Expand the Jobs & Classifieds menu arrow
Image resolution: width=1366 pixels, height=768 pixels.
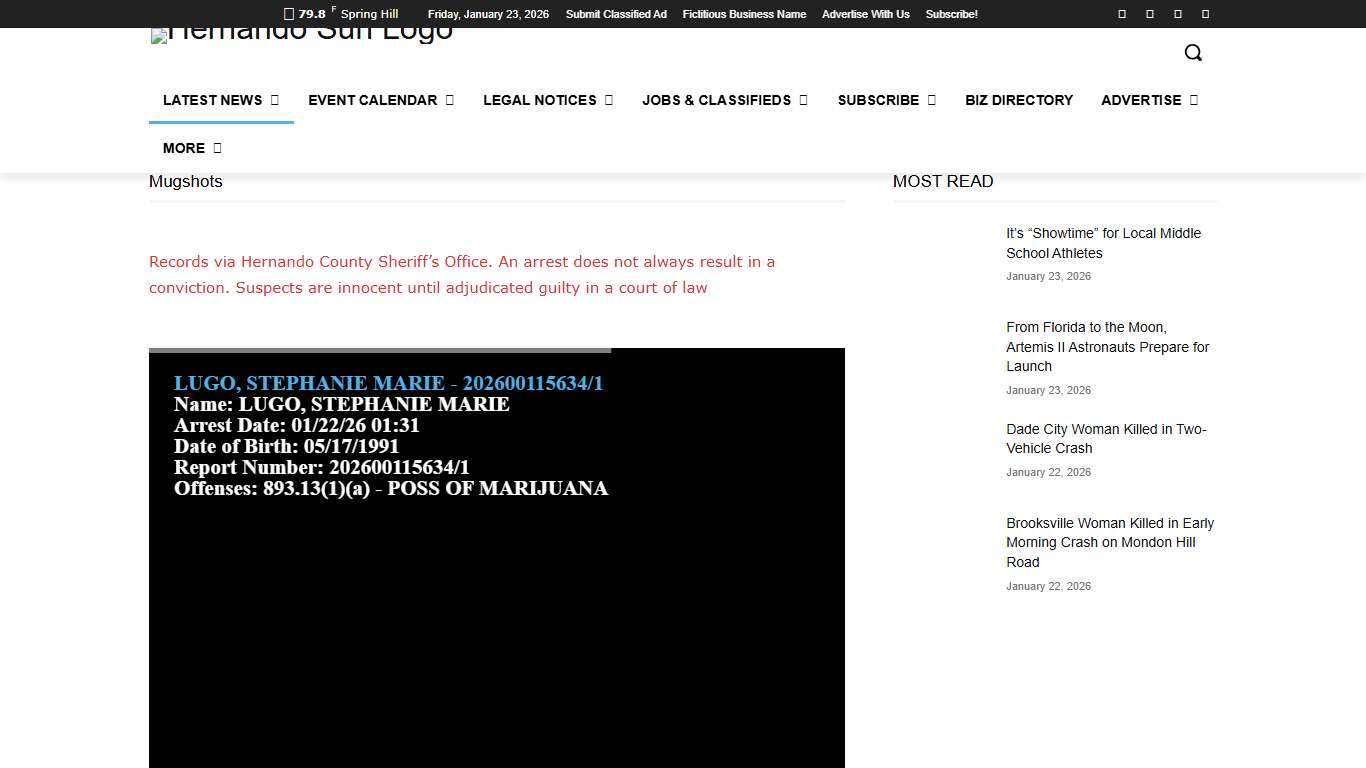point(803,100)
